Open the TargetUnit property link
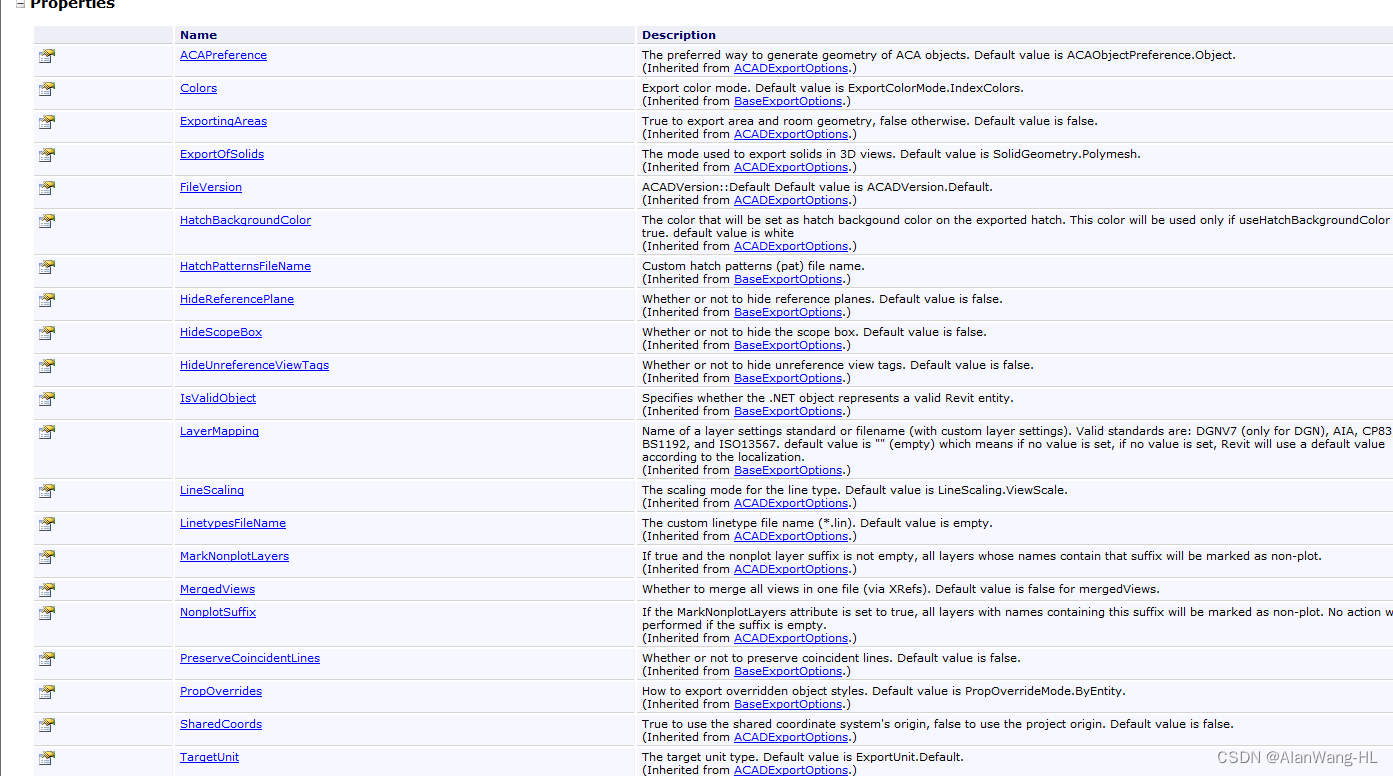This screenshot has height=776, width=1393. click(x=209, y=757)
